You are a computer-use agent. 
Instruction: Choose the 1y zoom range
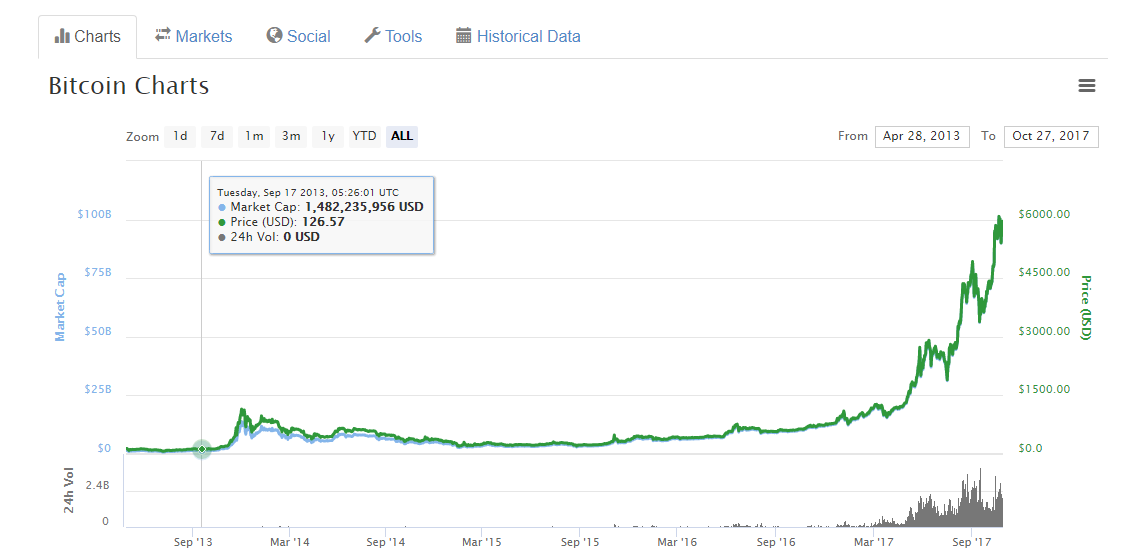click(328, 136)
